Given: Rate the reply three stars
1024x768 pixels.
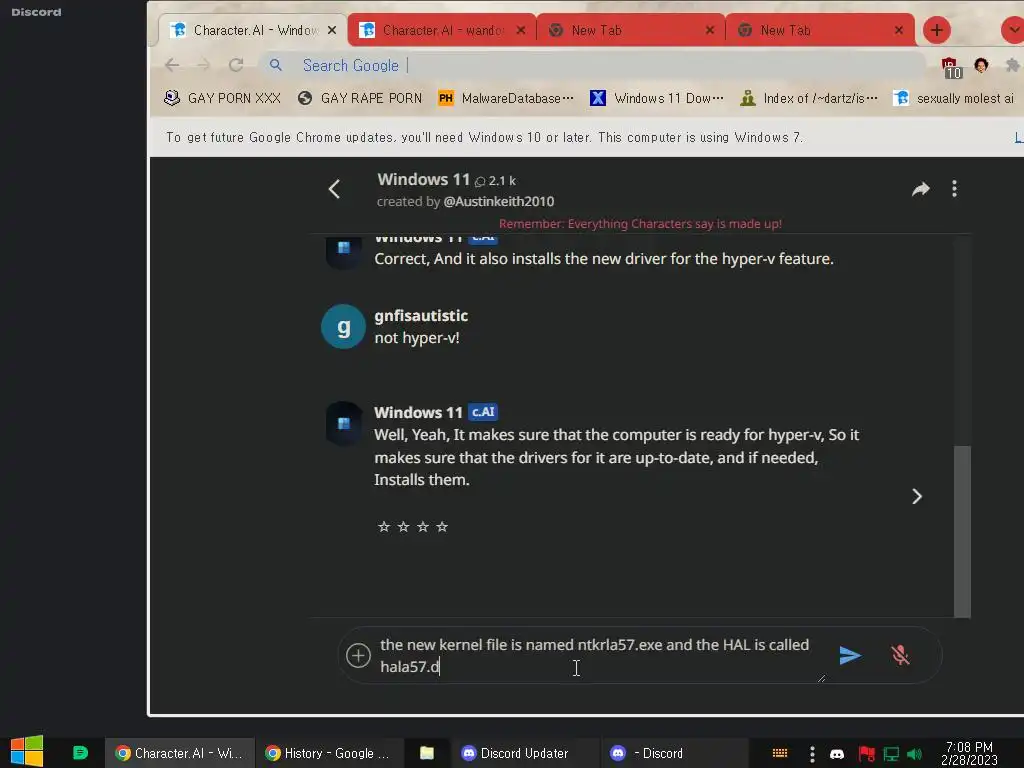Looking at the screenshot, I should click(x=423, y=526).
